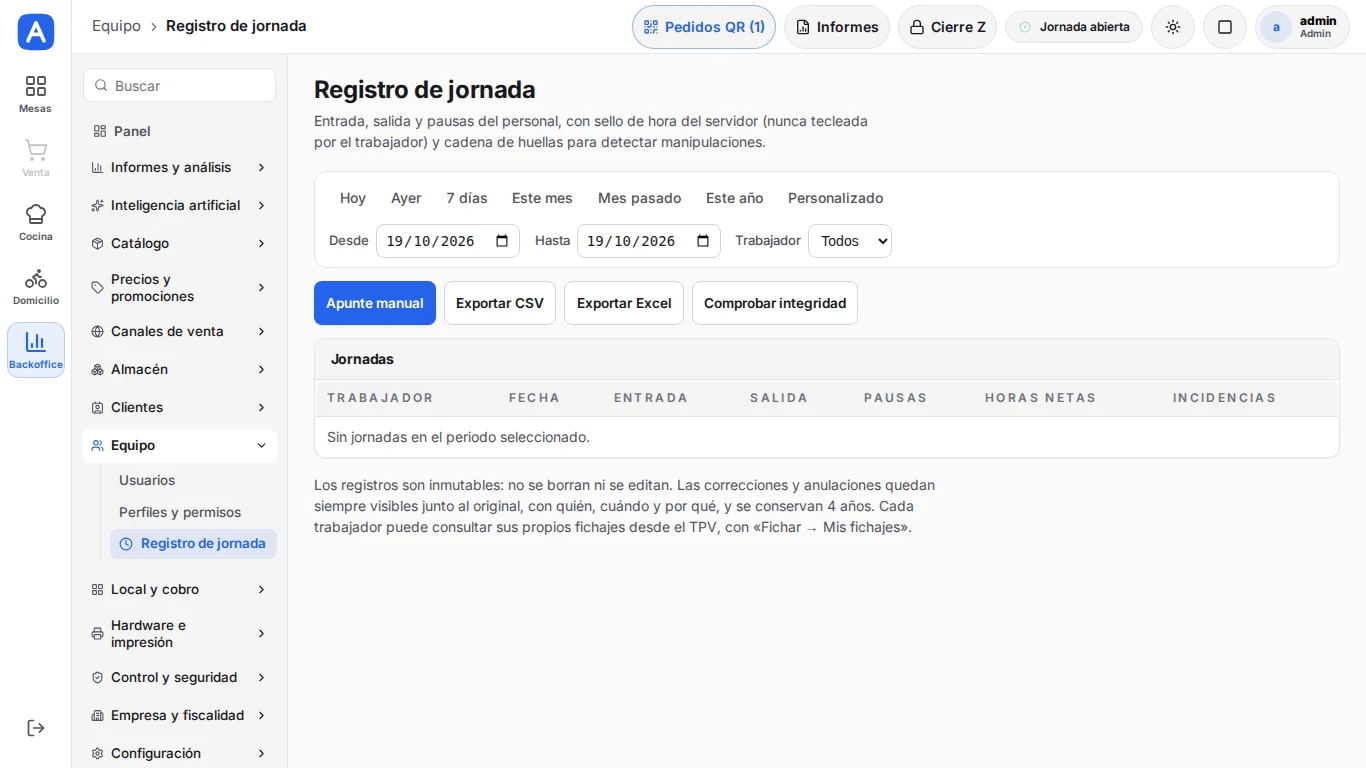Collapse the Equipo section chevron
Screen dimensions: 1366x768
tap(261, 445)
